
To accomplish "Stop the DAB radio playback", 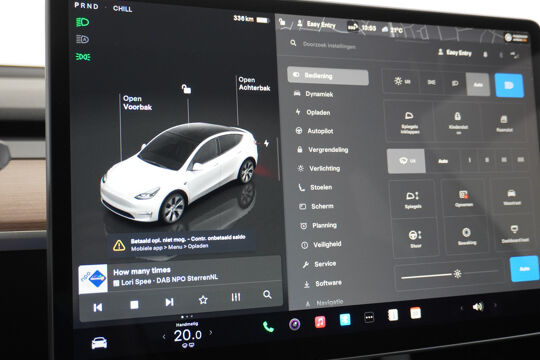I will coord(134,305).
